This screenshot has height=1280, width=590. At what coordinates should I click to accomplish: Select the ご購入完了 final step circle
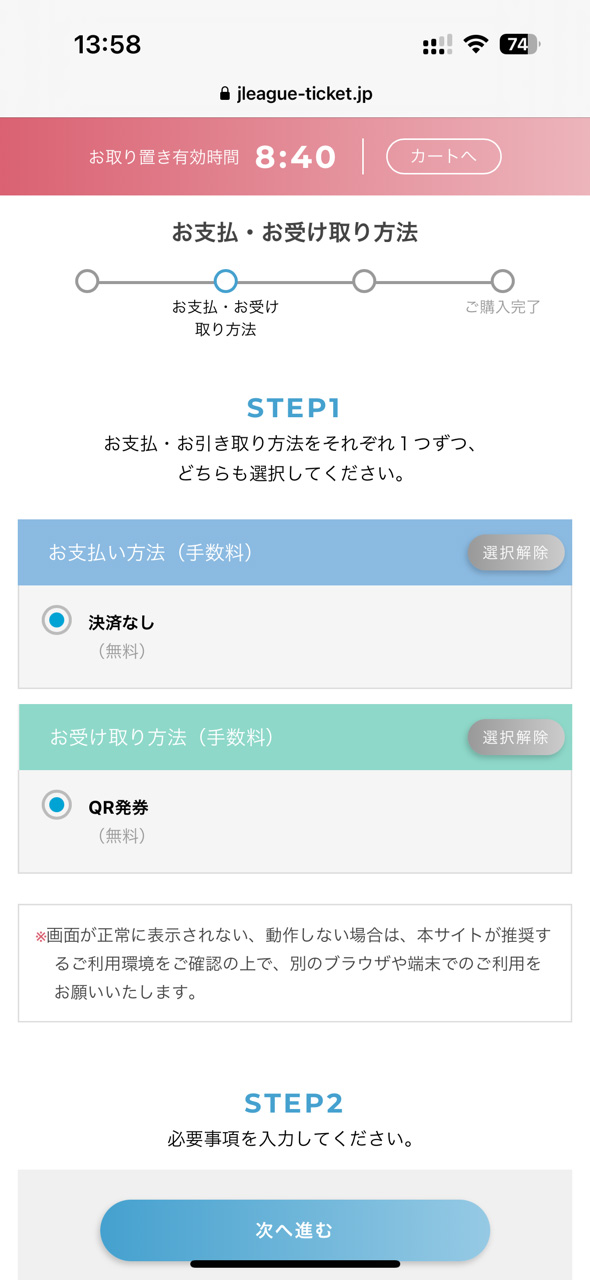pyautogui.click(x=503, y=281)
